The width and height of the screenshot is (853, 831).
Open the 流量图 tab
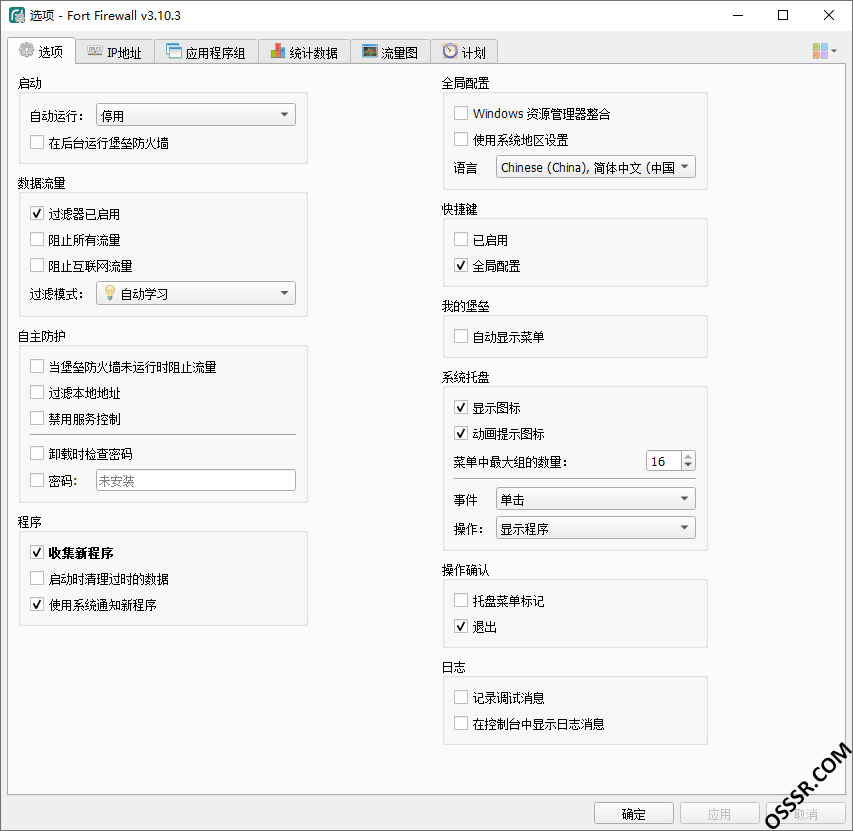pos(390,52)
